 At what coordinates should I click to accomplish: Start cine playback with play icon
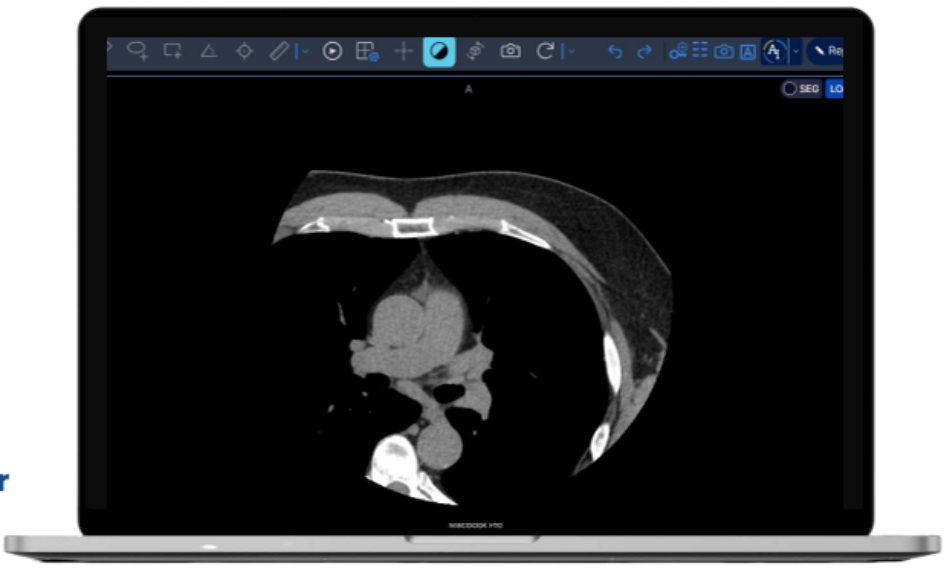(x=332, y=51)
